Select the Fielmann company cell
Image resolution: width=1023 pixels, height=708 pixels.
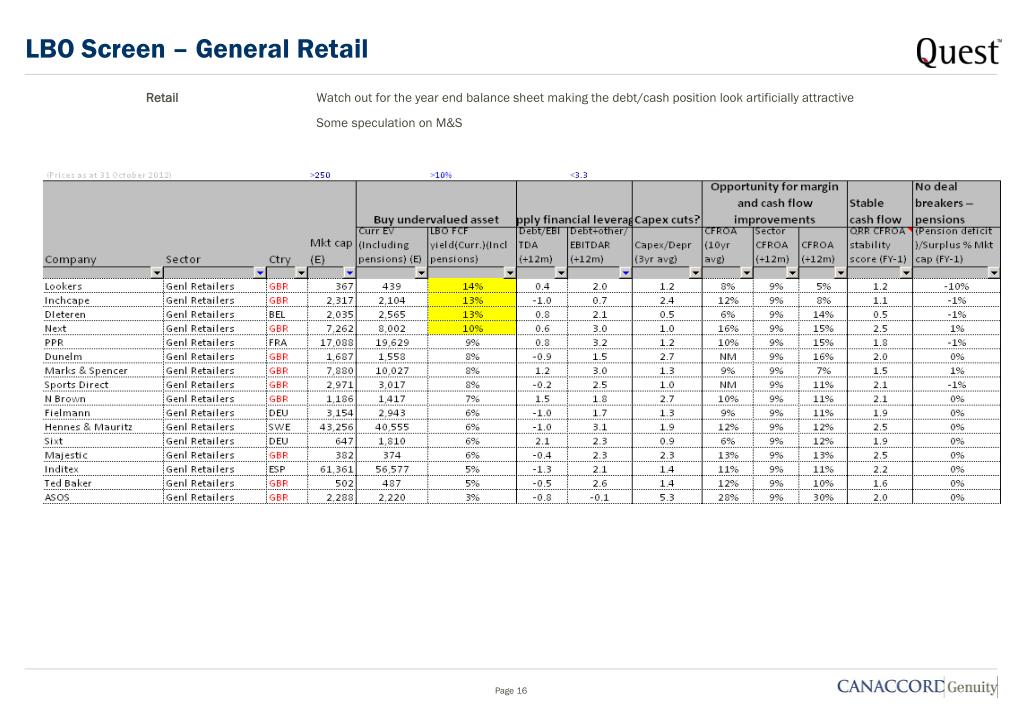[x=102, y=413]
